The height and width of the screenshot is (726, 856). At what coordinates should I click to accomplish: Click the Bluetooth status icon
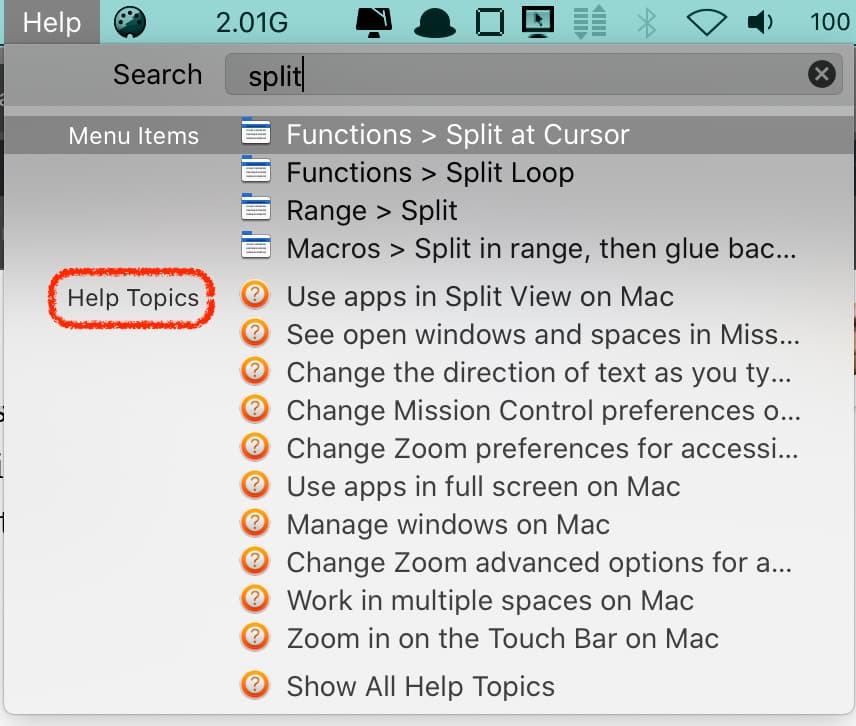click(x=647, y=22)
